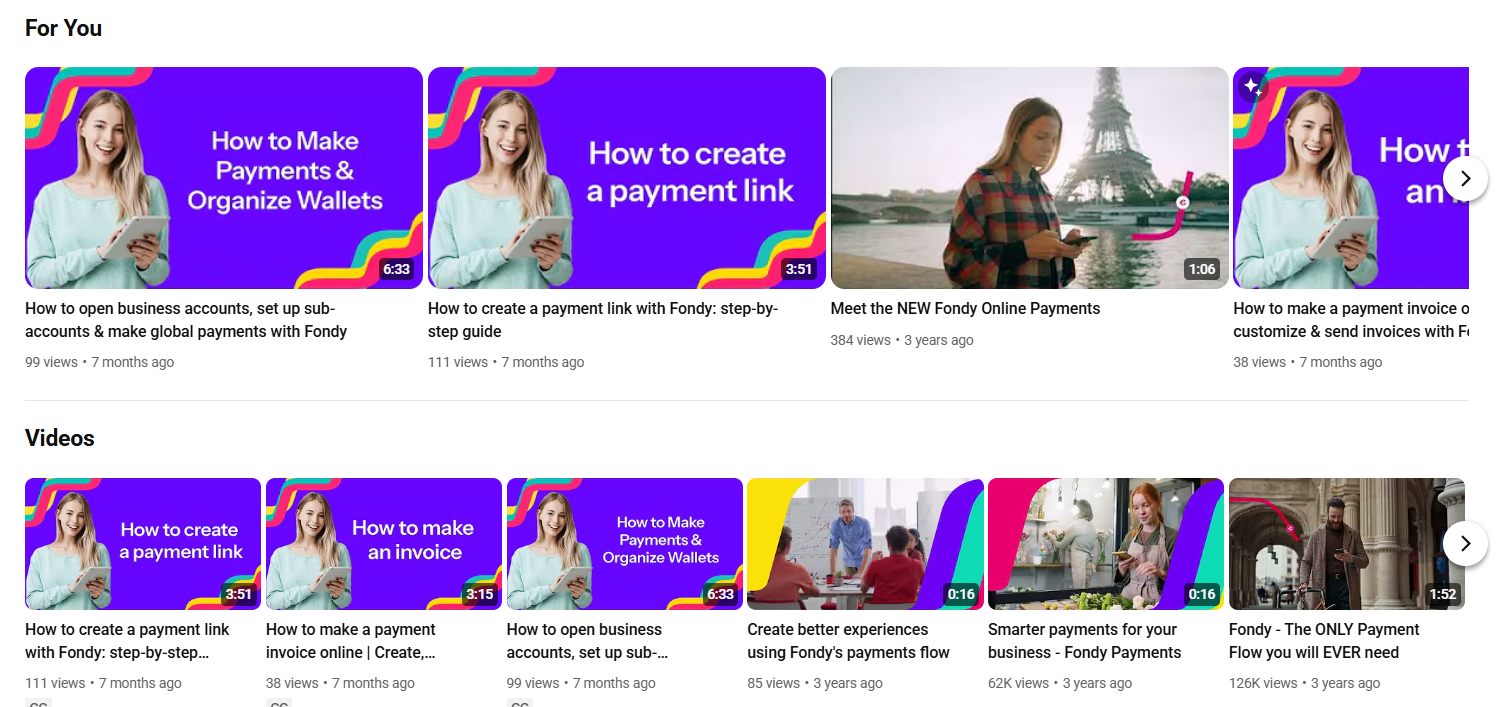Viewport: 1497px width, 707px height.
Task: Click the 1:06 duration badge on the Eiffel Tower video
Action: pyautogui.click(x=1202, y=268)
